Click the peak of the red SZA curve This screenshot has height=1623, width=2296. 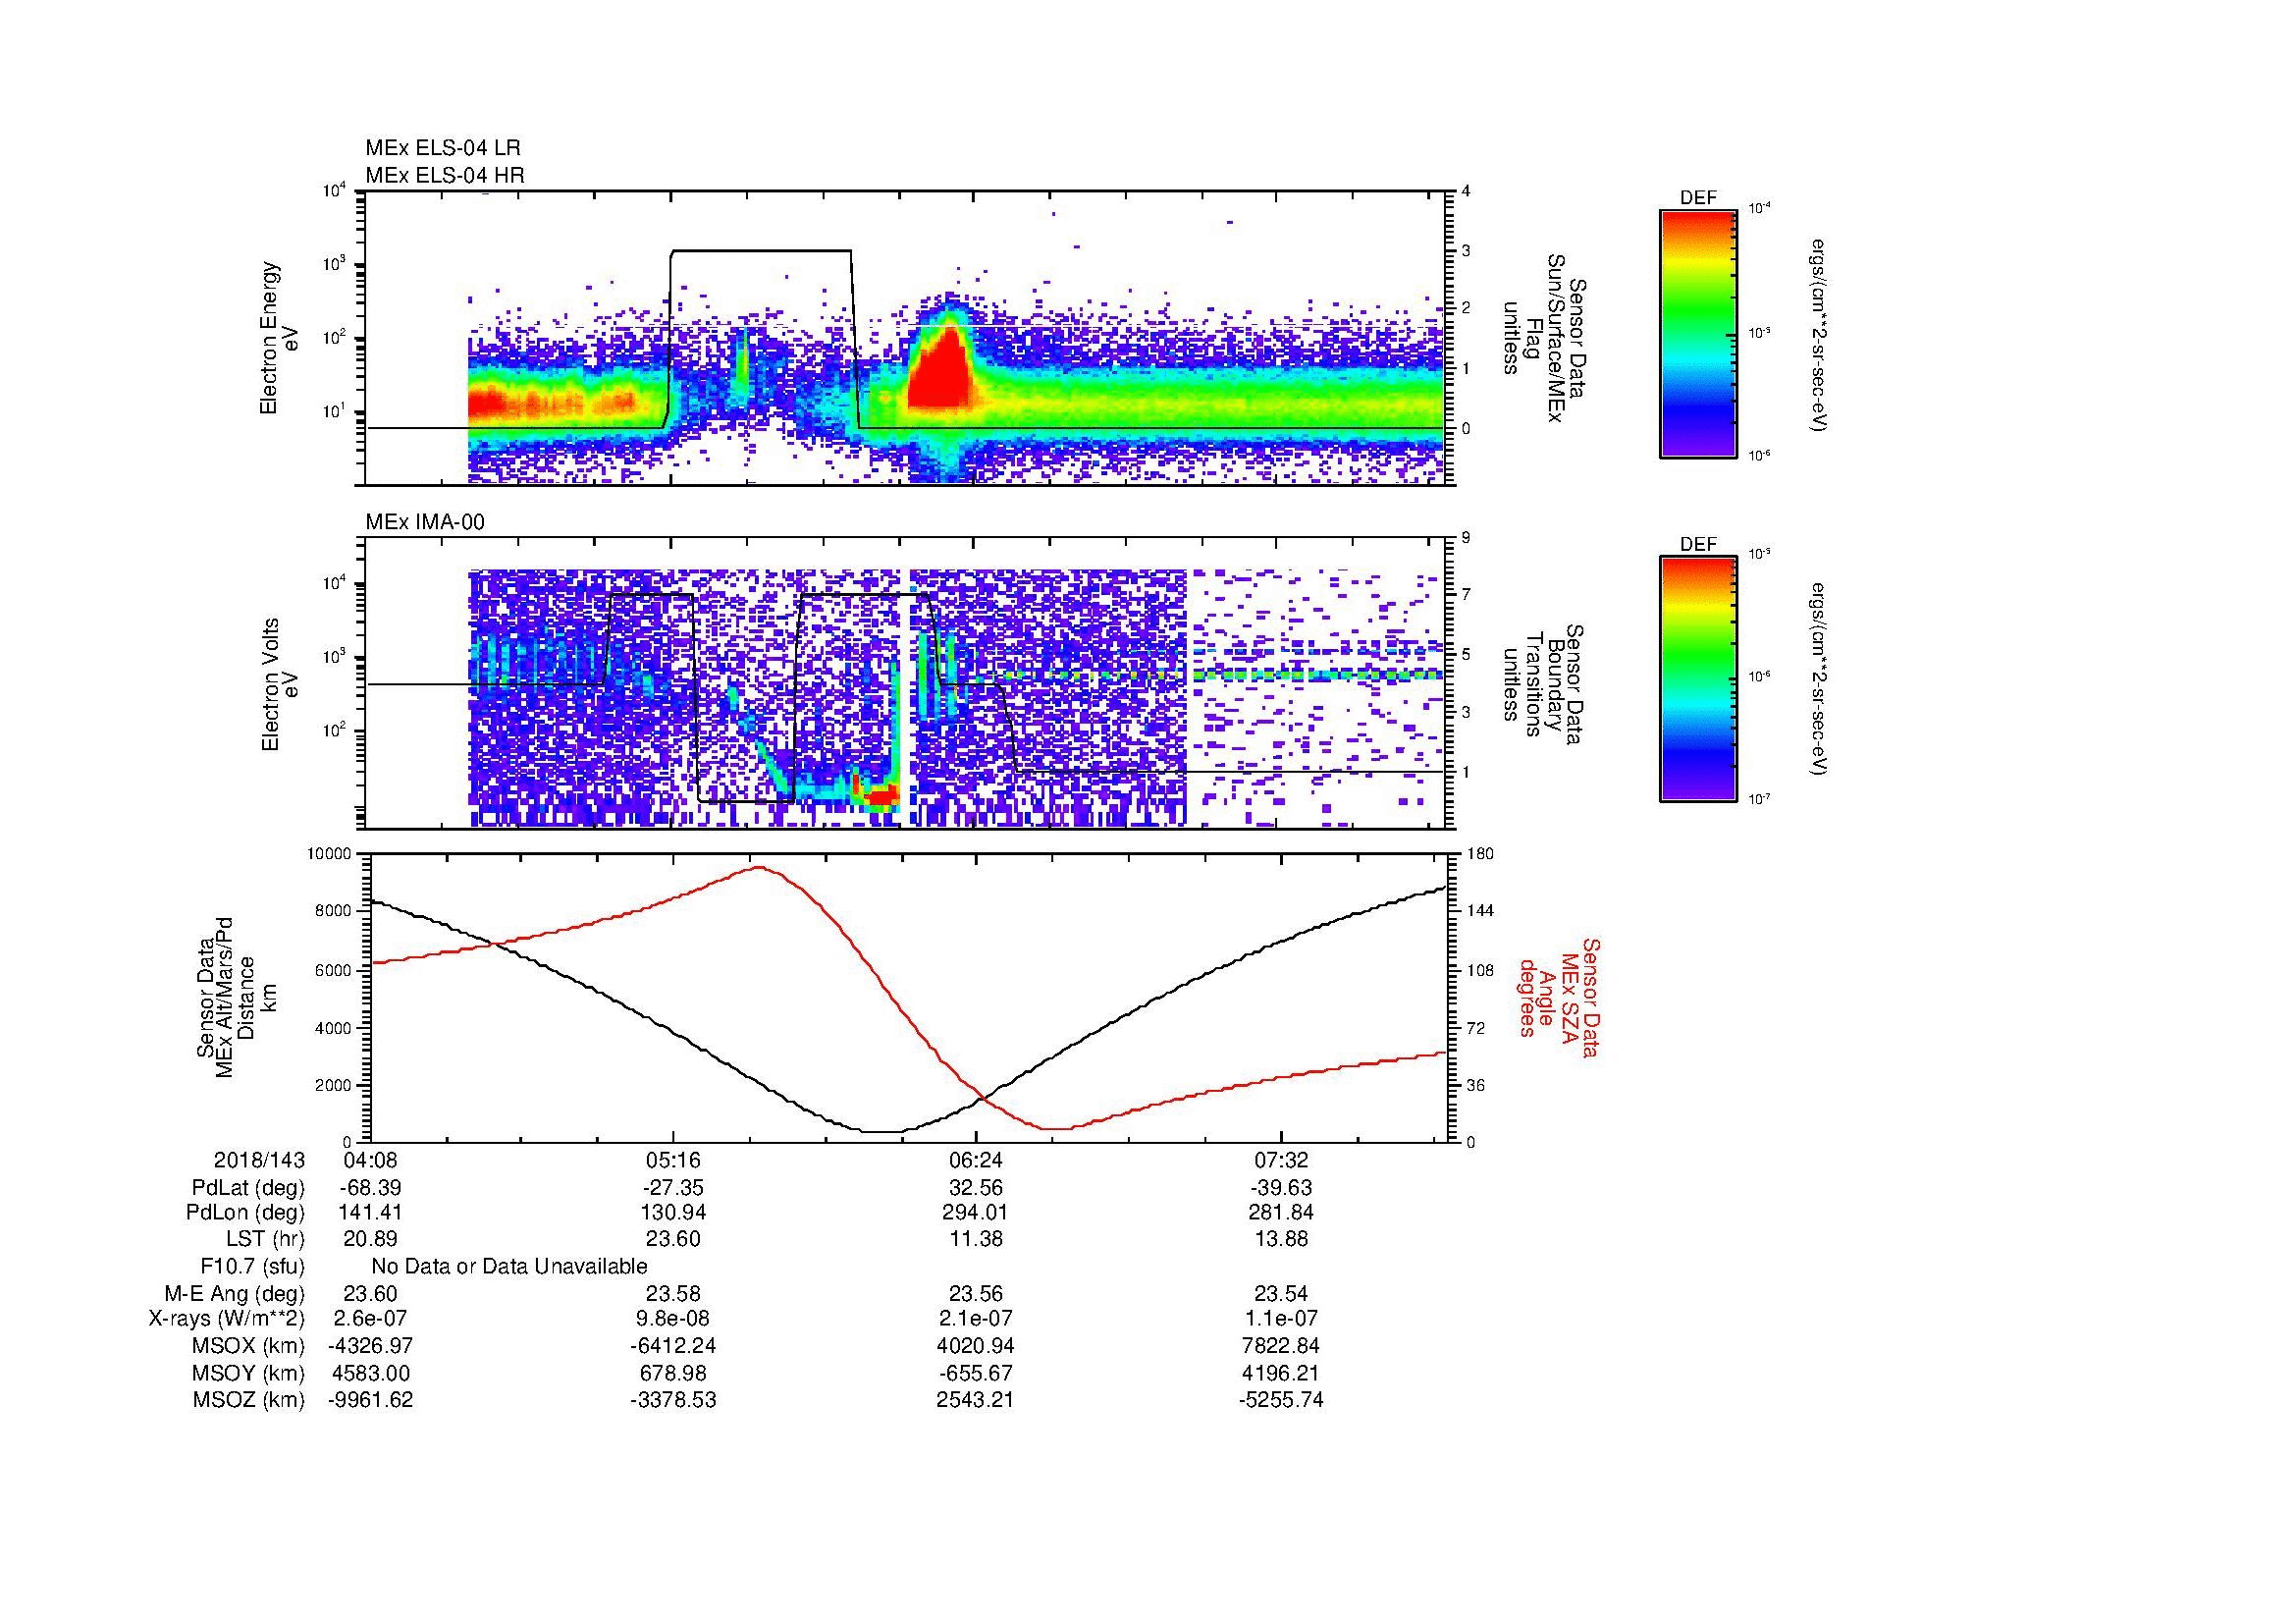click(x=760, y=868)
